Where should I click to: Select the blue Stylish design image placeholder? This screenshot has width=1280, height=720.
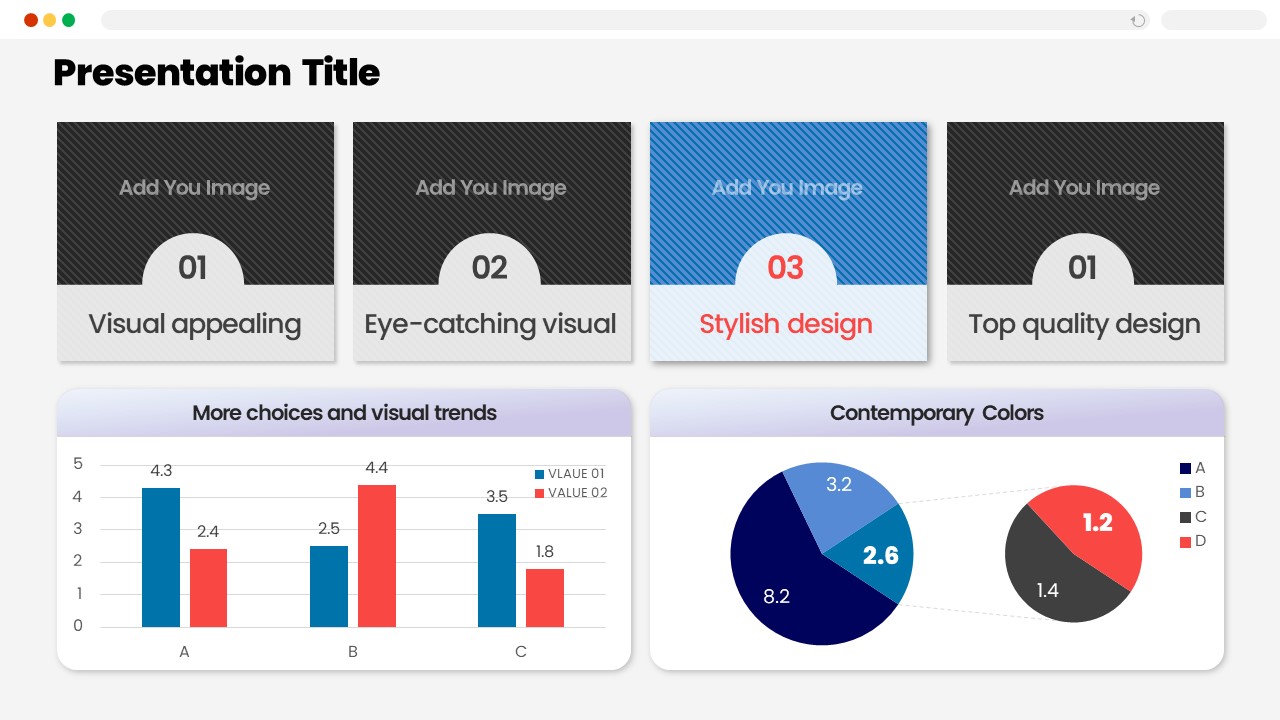click(x=788, y=188)
